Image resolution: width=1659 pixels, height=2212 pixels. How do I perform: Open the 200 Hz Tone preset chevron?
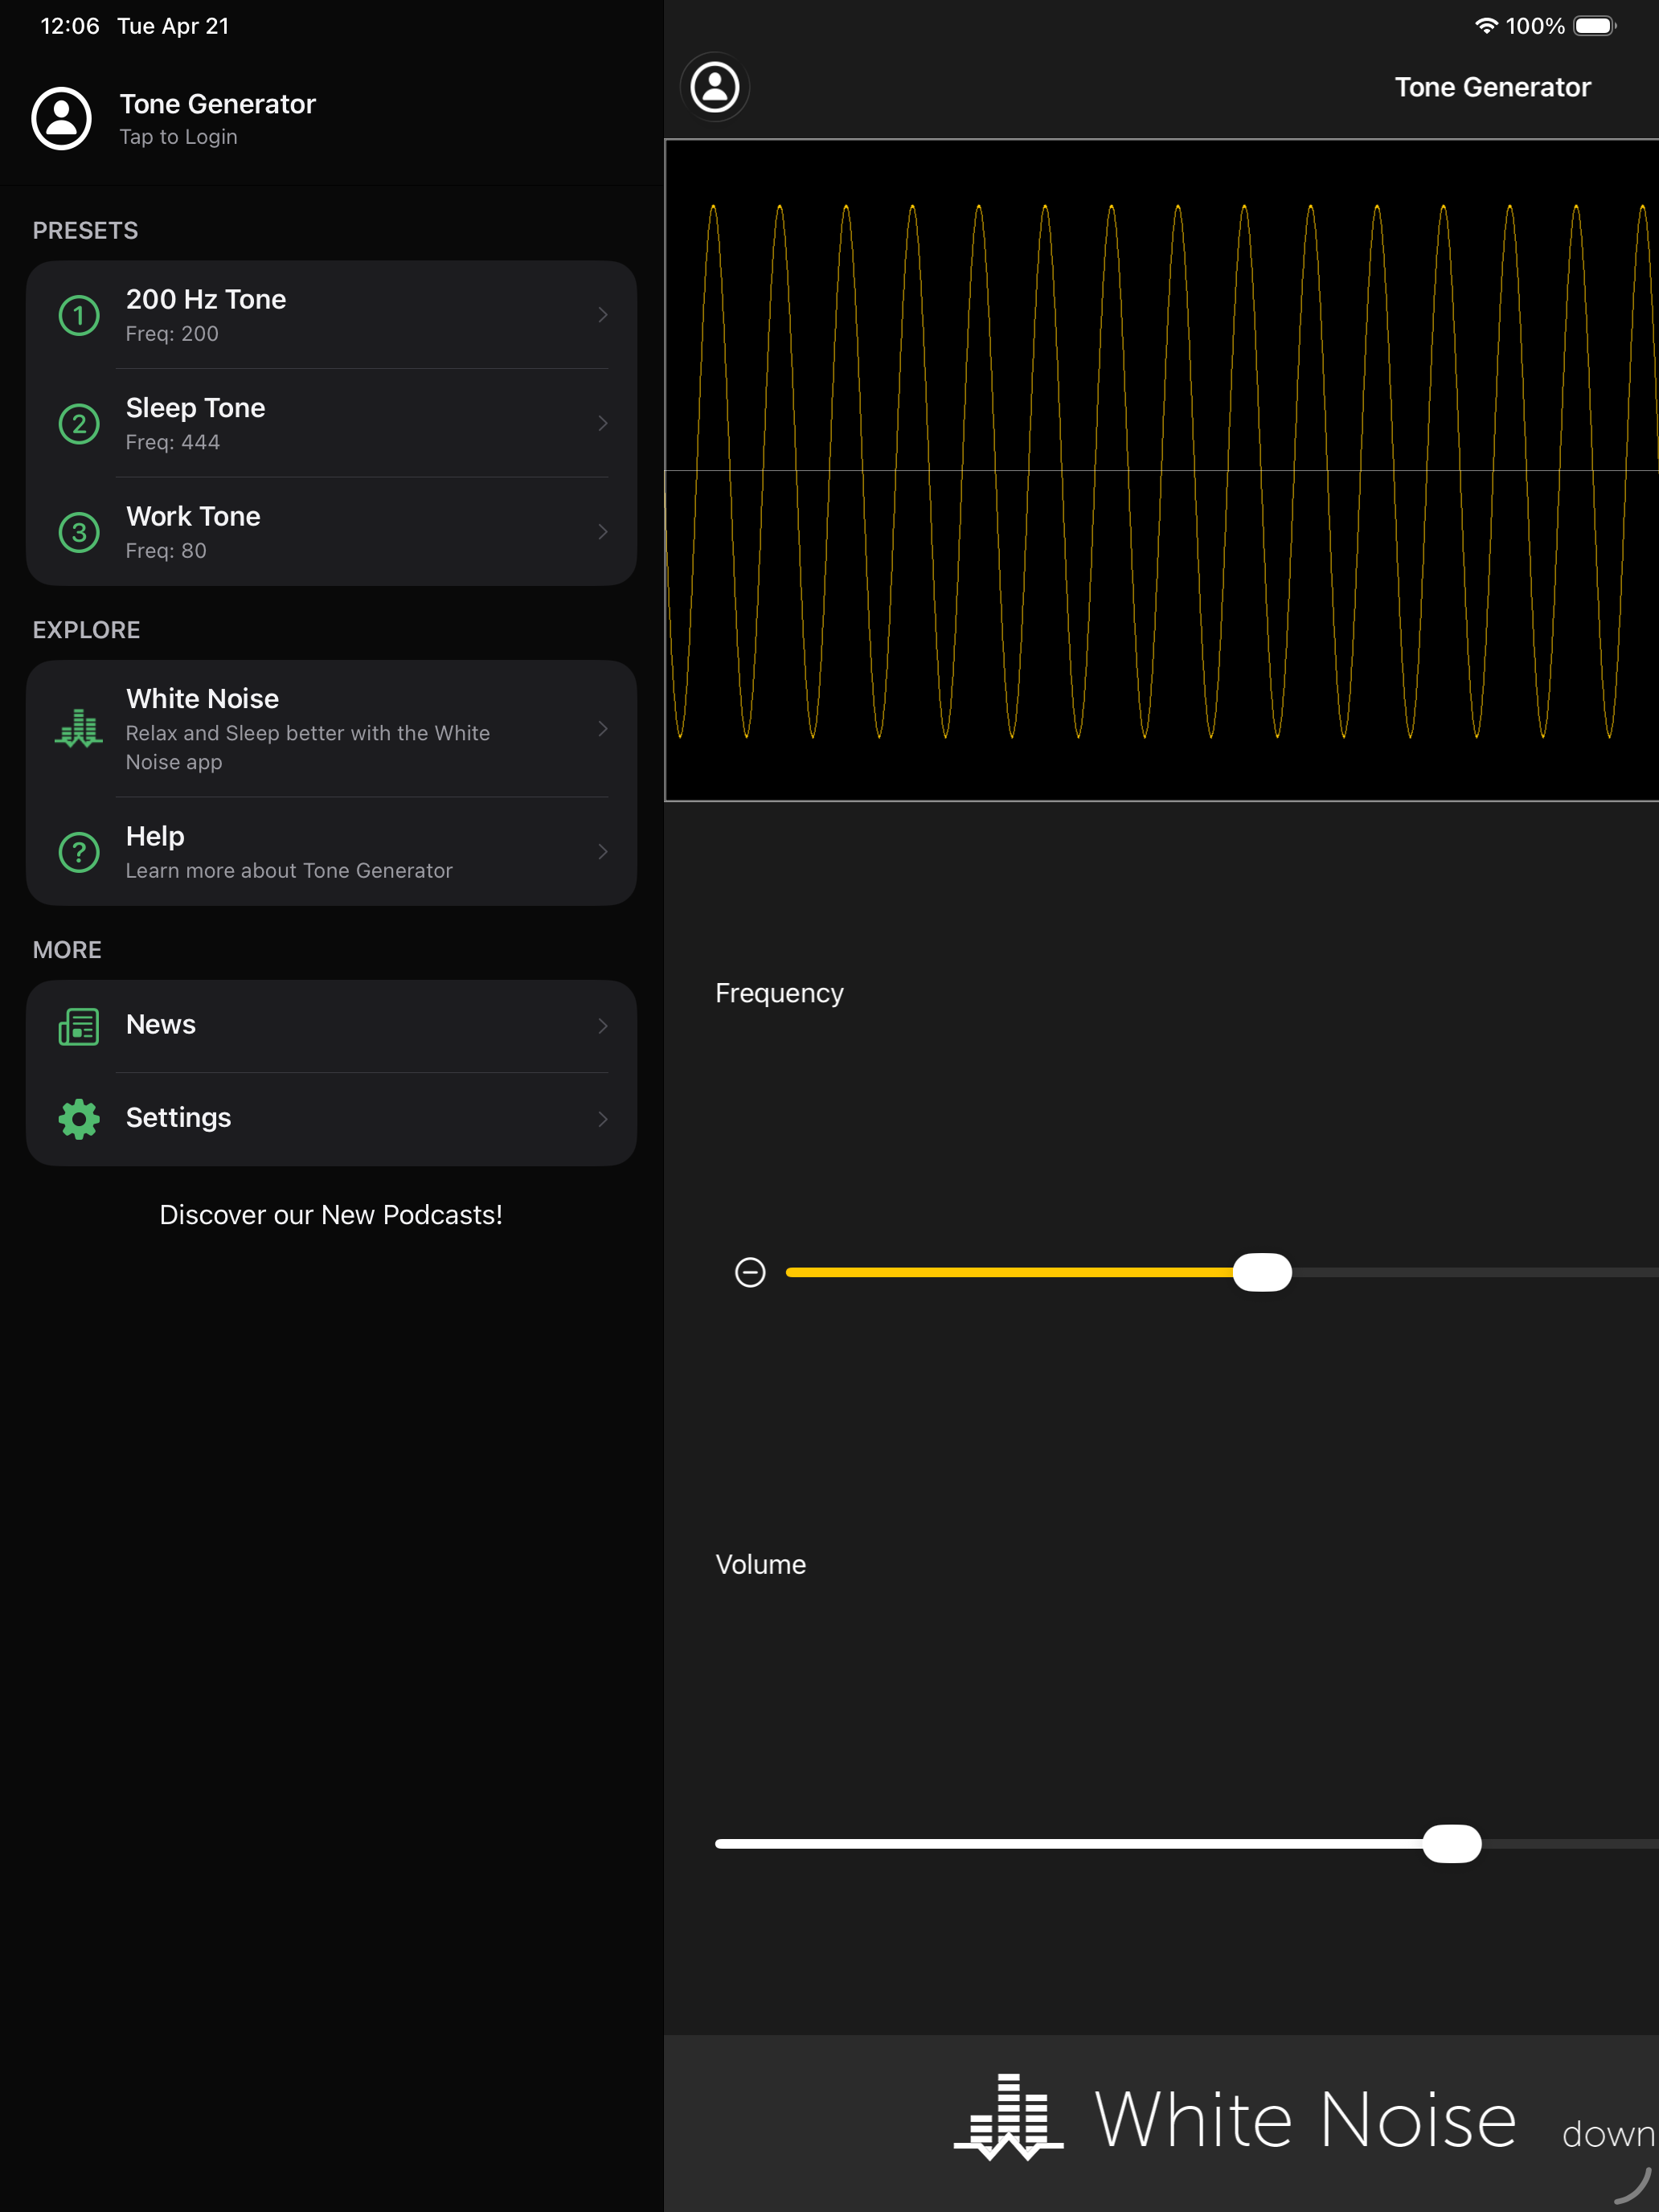(603, 315)
